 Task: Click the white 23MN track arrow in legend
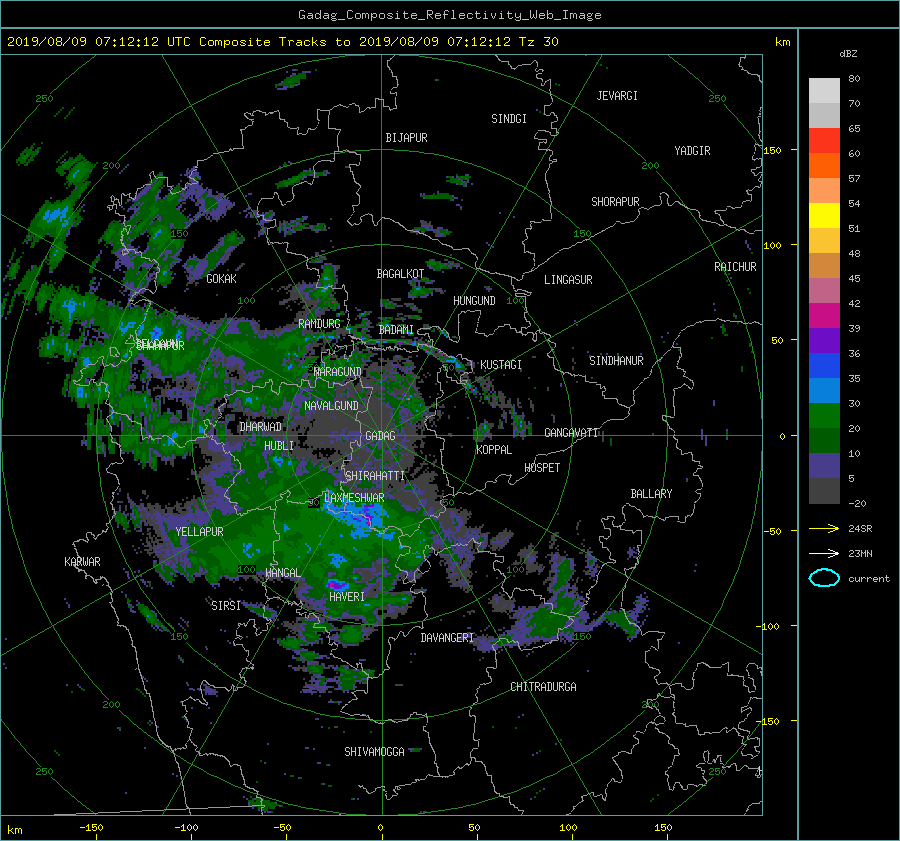(x=824, y=553)
